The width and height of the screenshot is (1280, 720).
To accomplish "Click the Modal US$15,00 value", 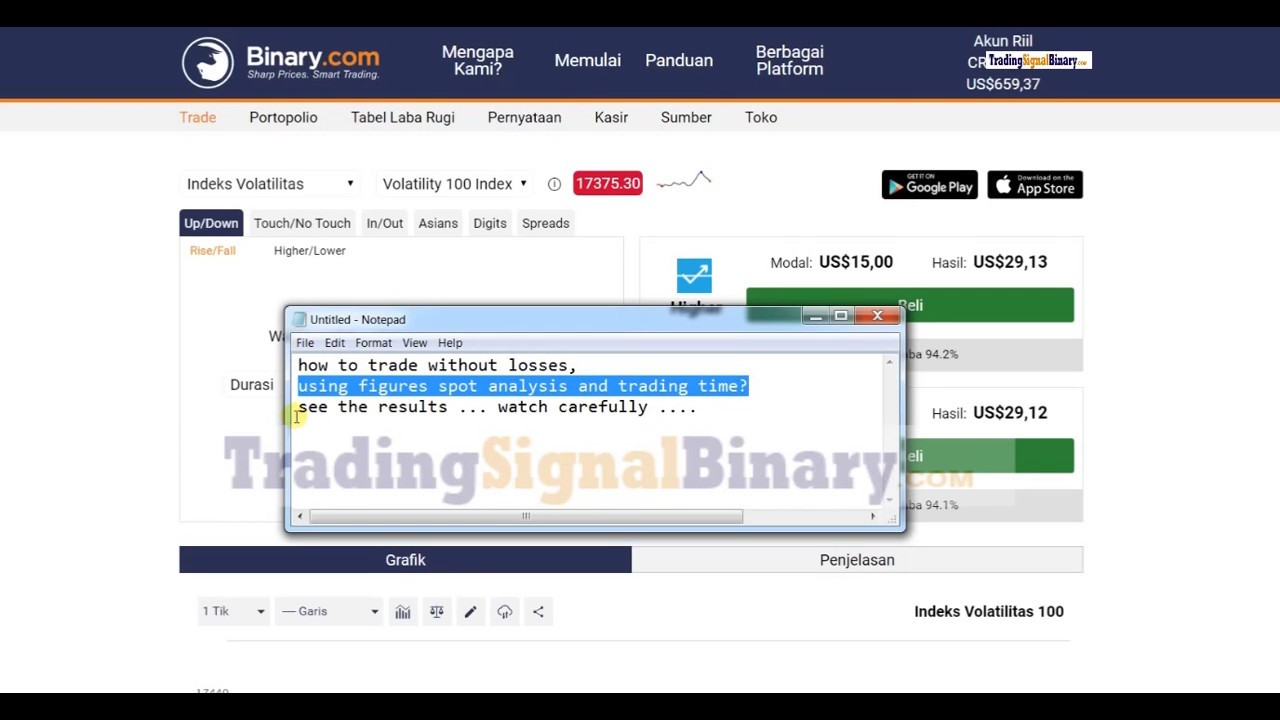I will pos(856,262).
